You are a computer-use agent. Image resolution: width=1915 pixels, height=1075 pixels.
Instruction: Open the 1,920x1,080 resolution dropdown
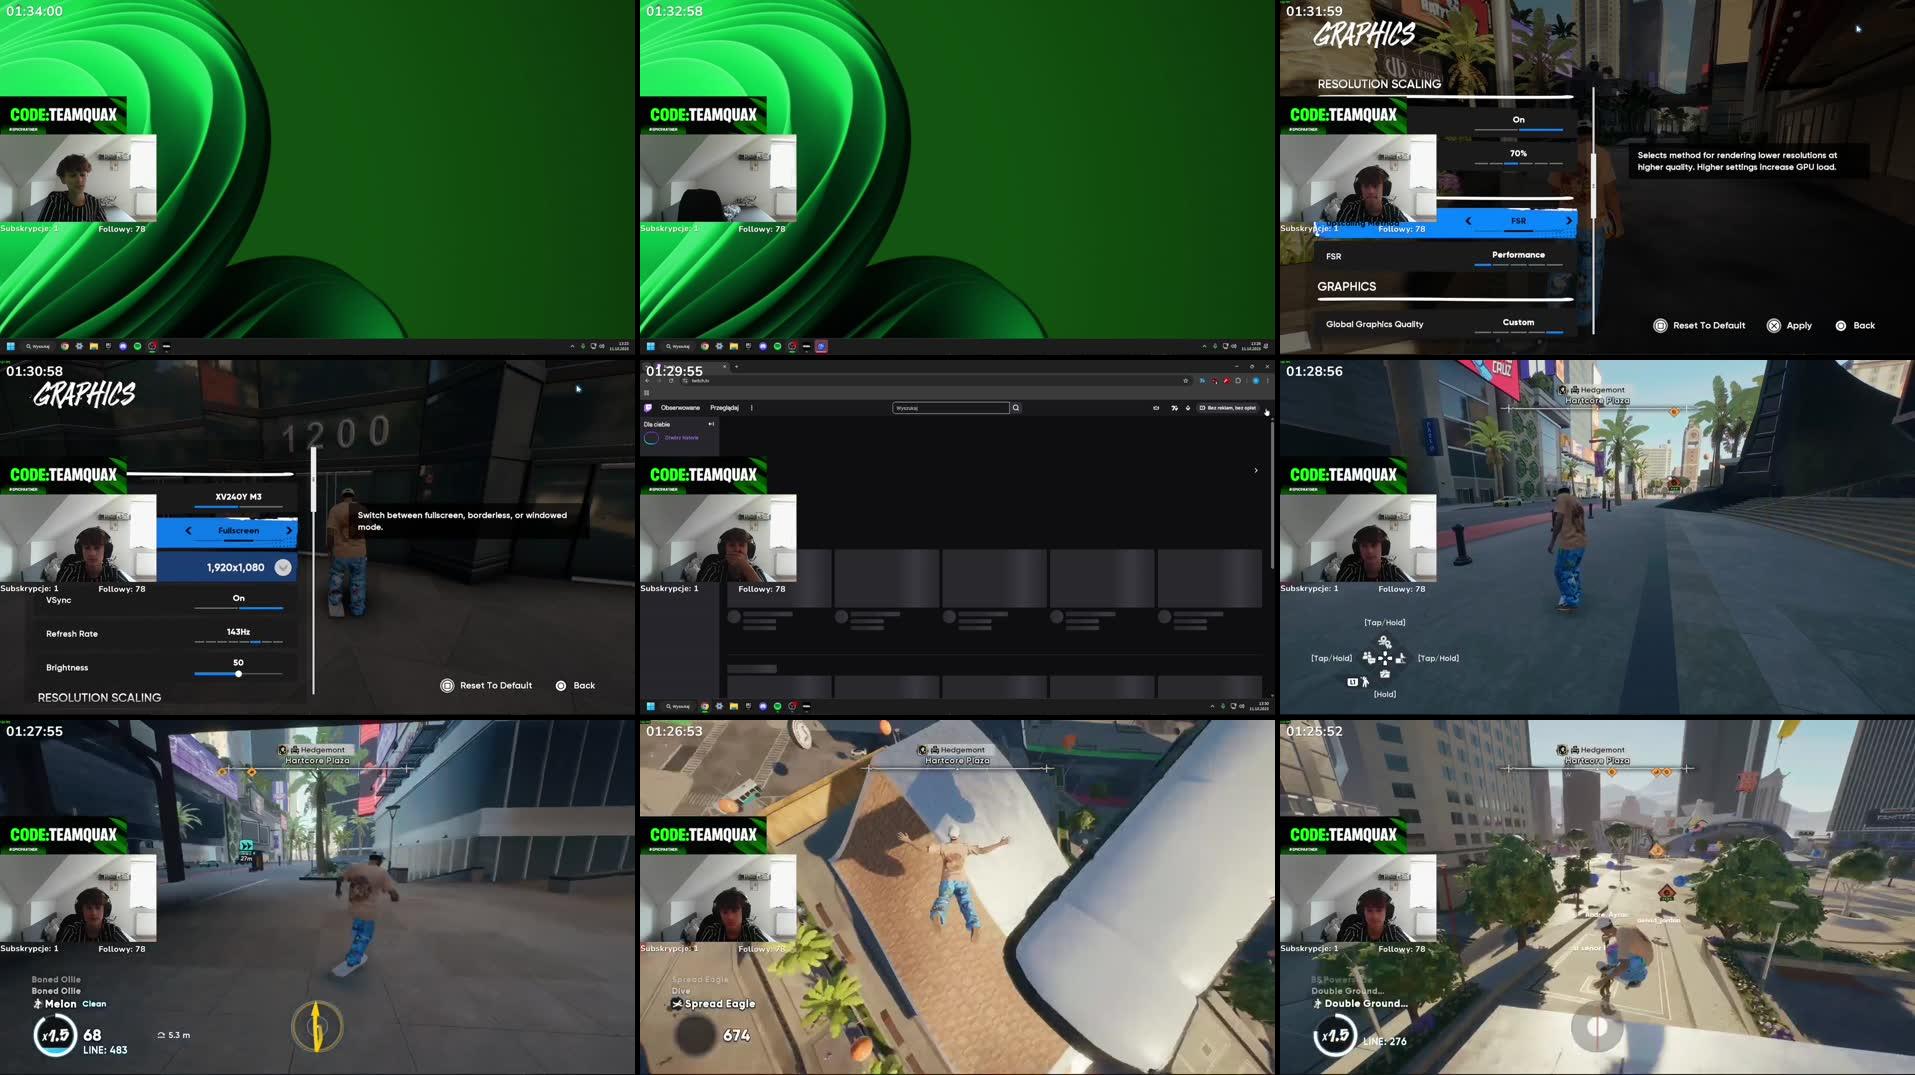[283, 568]
